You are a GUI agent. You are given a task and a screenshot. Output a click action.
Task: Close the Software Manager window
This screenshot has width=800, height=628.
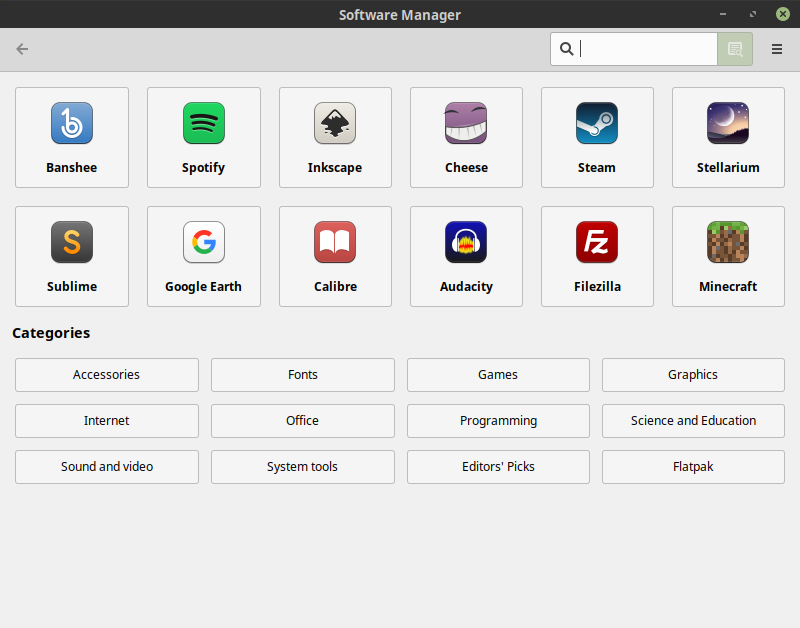click(783, 14)
